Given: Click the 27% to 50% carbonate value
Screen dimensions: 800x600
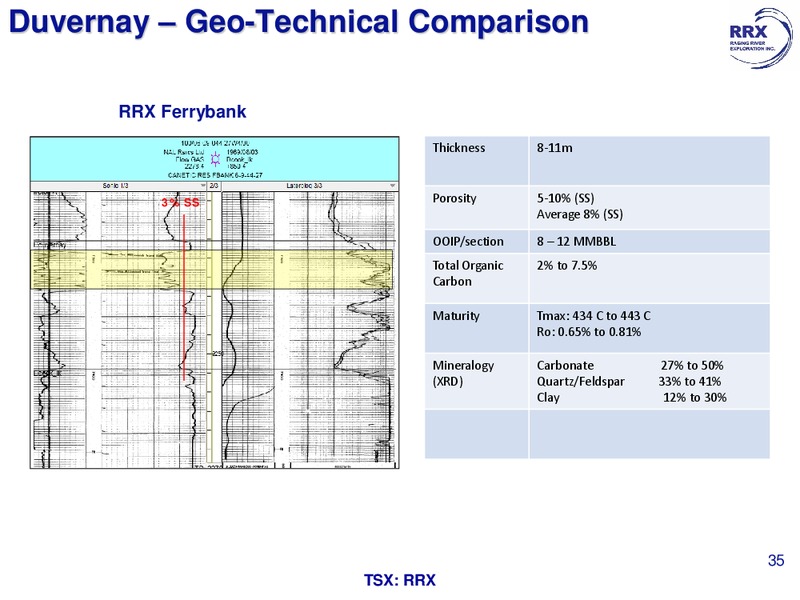Looking at the screenshot, I should pyautogui.click(x=692, y=365).
